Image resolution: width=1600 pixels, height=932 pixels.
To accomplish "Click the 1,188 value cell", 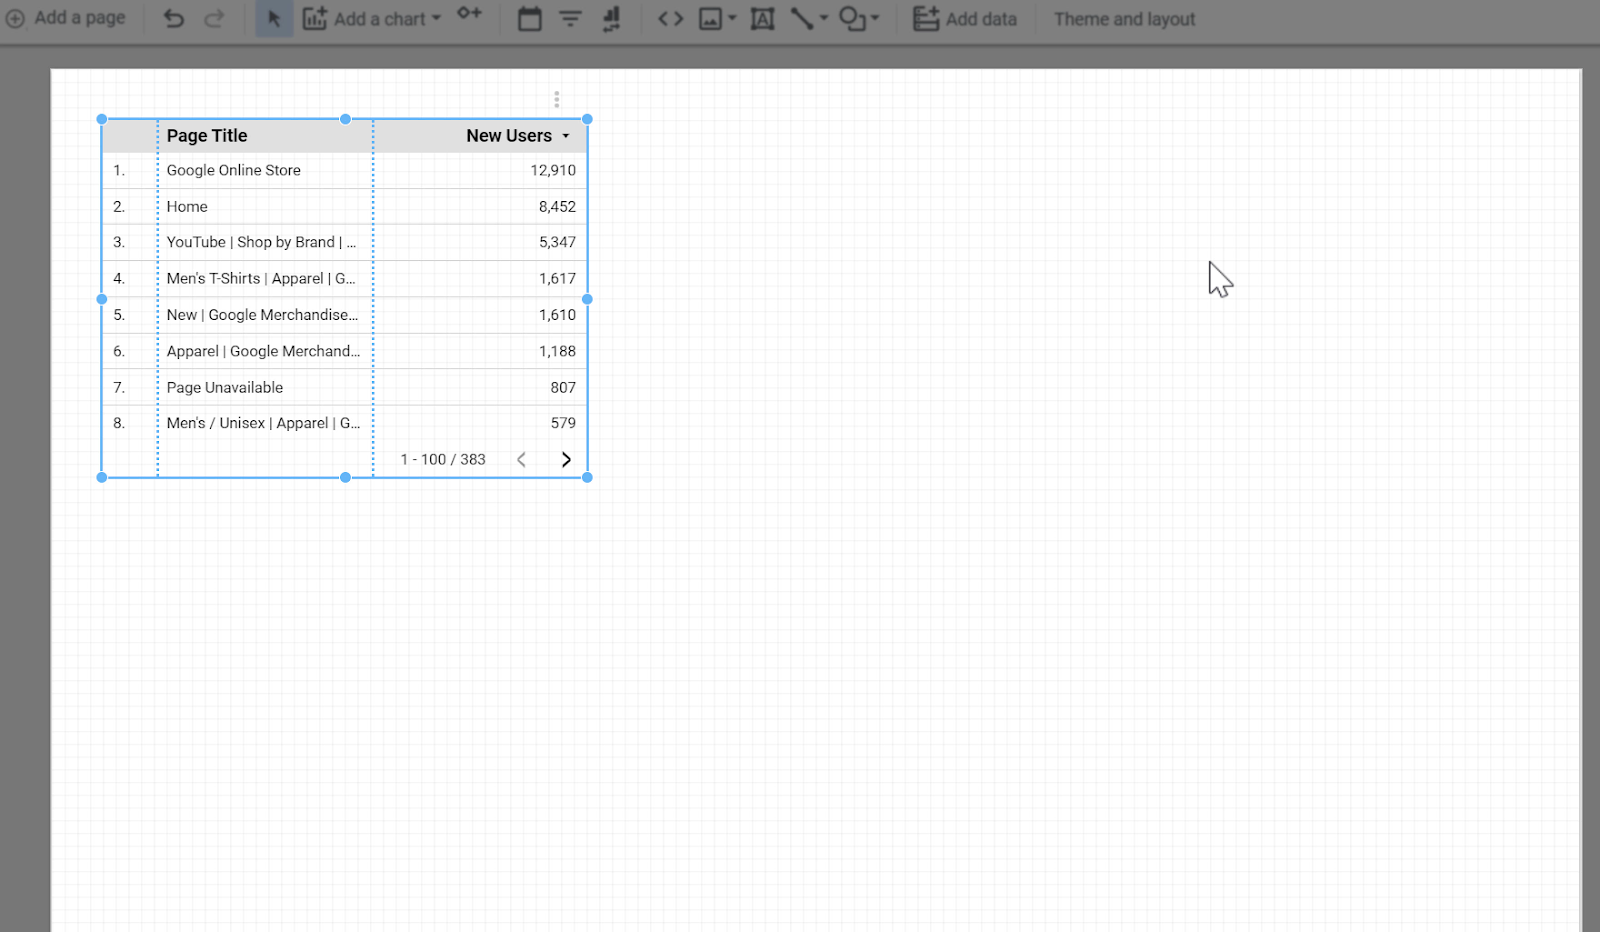I will tap(557, 351).
